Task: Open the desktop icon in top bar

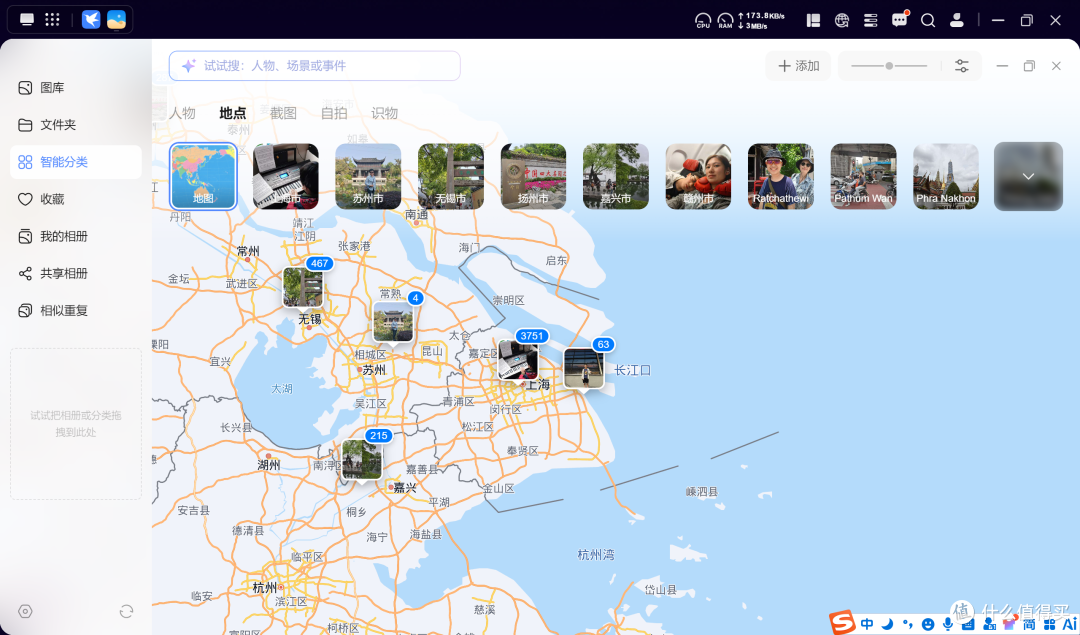Action: pos(27,19)
